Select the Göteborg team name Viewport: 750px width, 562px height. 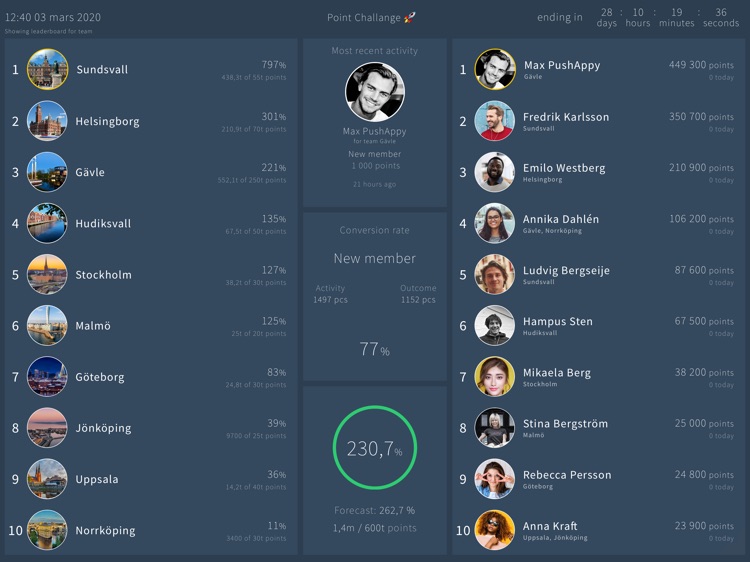pos(99,377)
